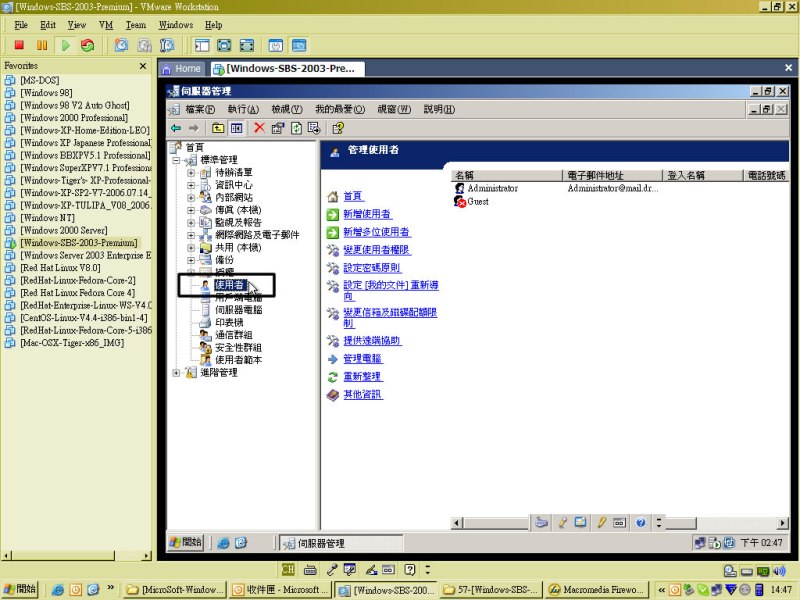This screenshot has height=600, width=800.
Task: Expand the 網際網路及電子郵件 tree node
Action: pyautogui.click(x=191, y=235)
